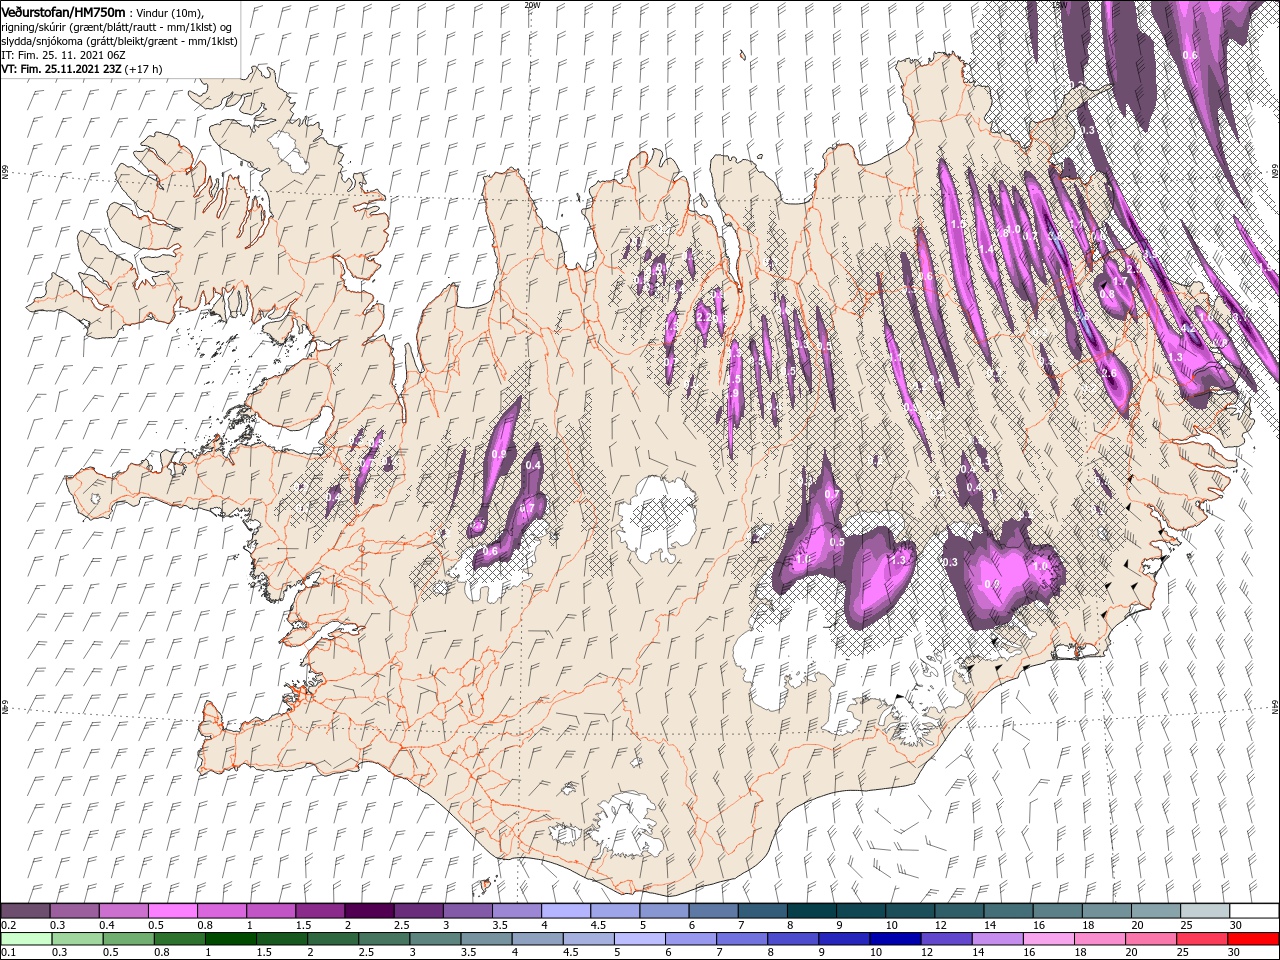
Task: Select the 'VT: Fim. 25.11.2021 23Z' valid time
Action: tap(61, 69)
